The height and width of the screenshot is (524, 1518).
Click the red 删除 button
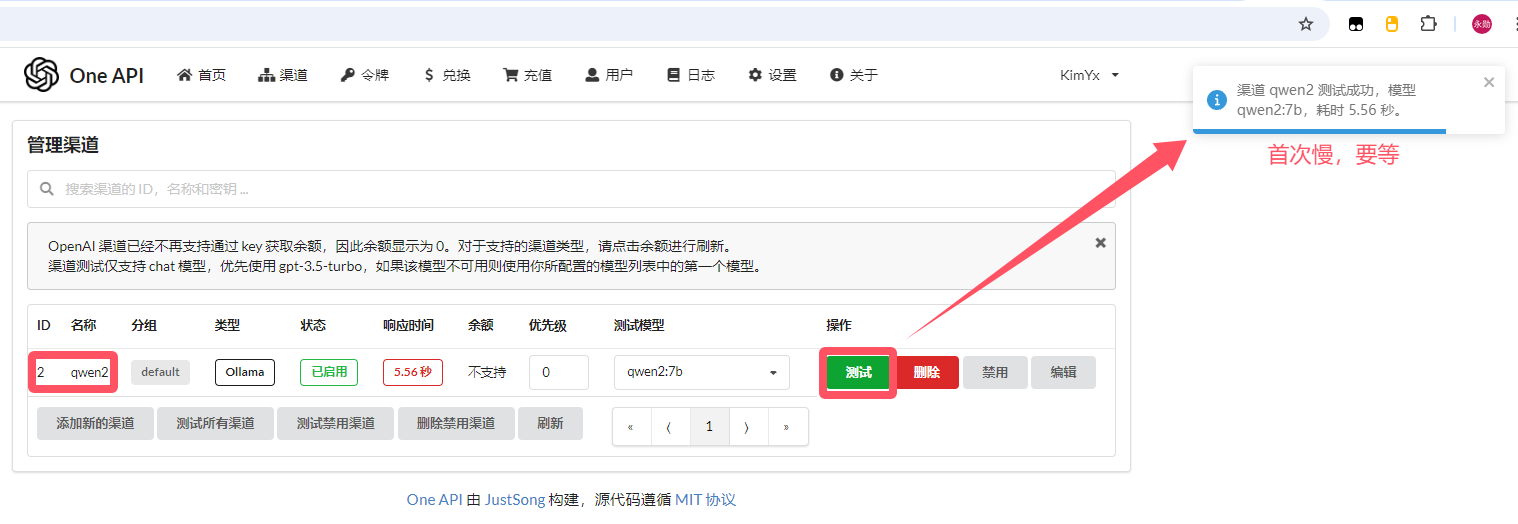(926, 372)
